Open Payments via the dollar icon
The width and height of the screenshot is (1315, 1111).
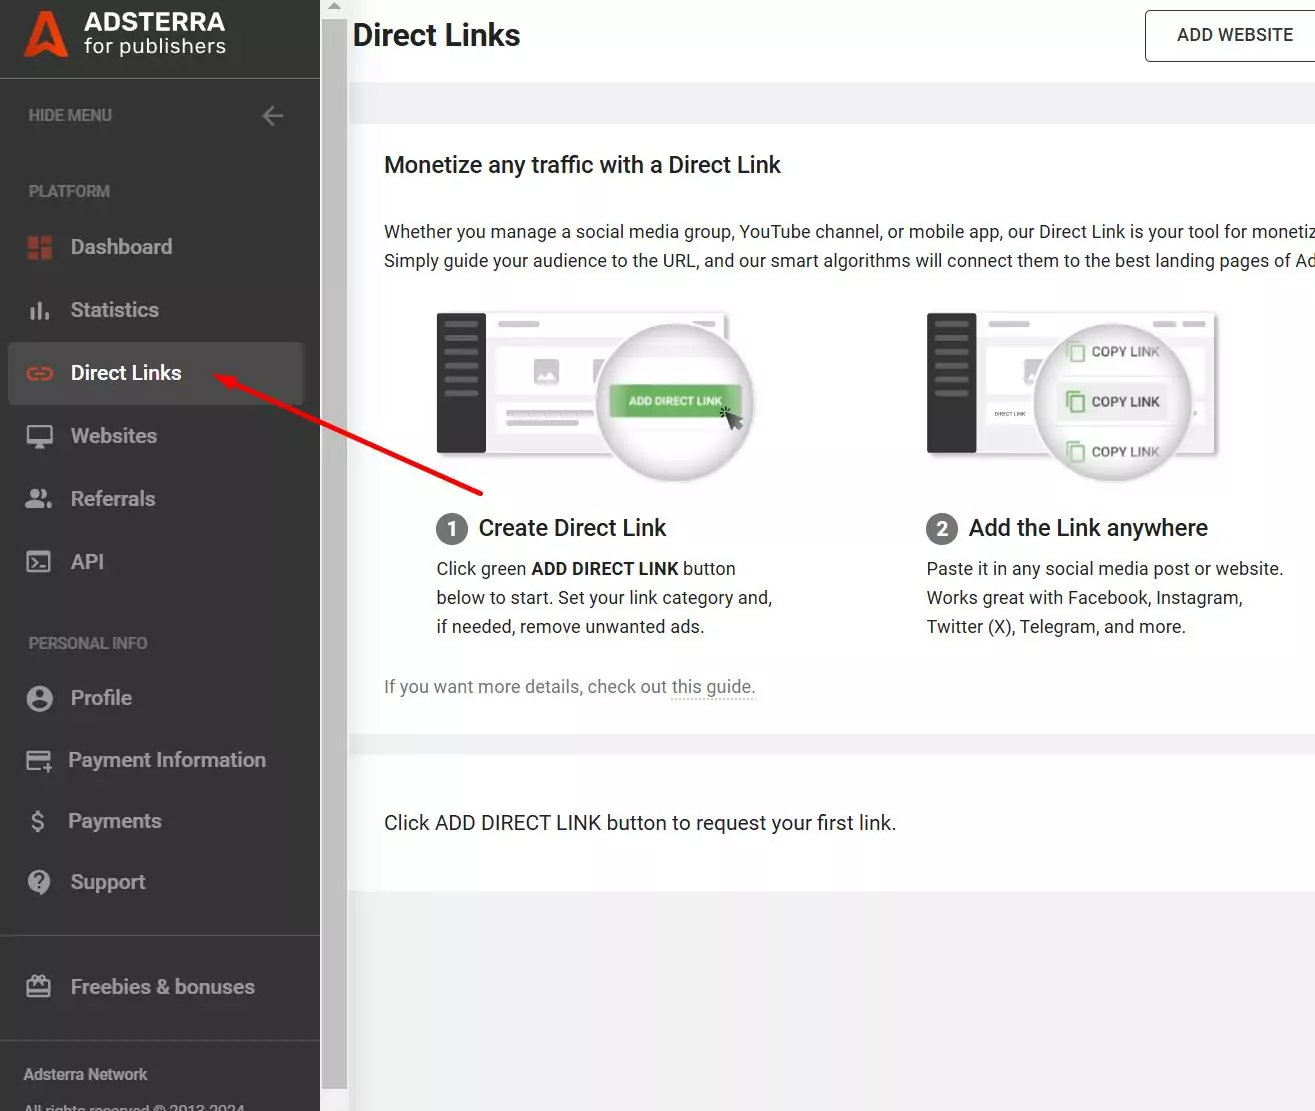38,821
